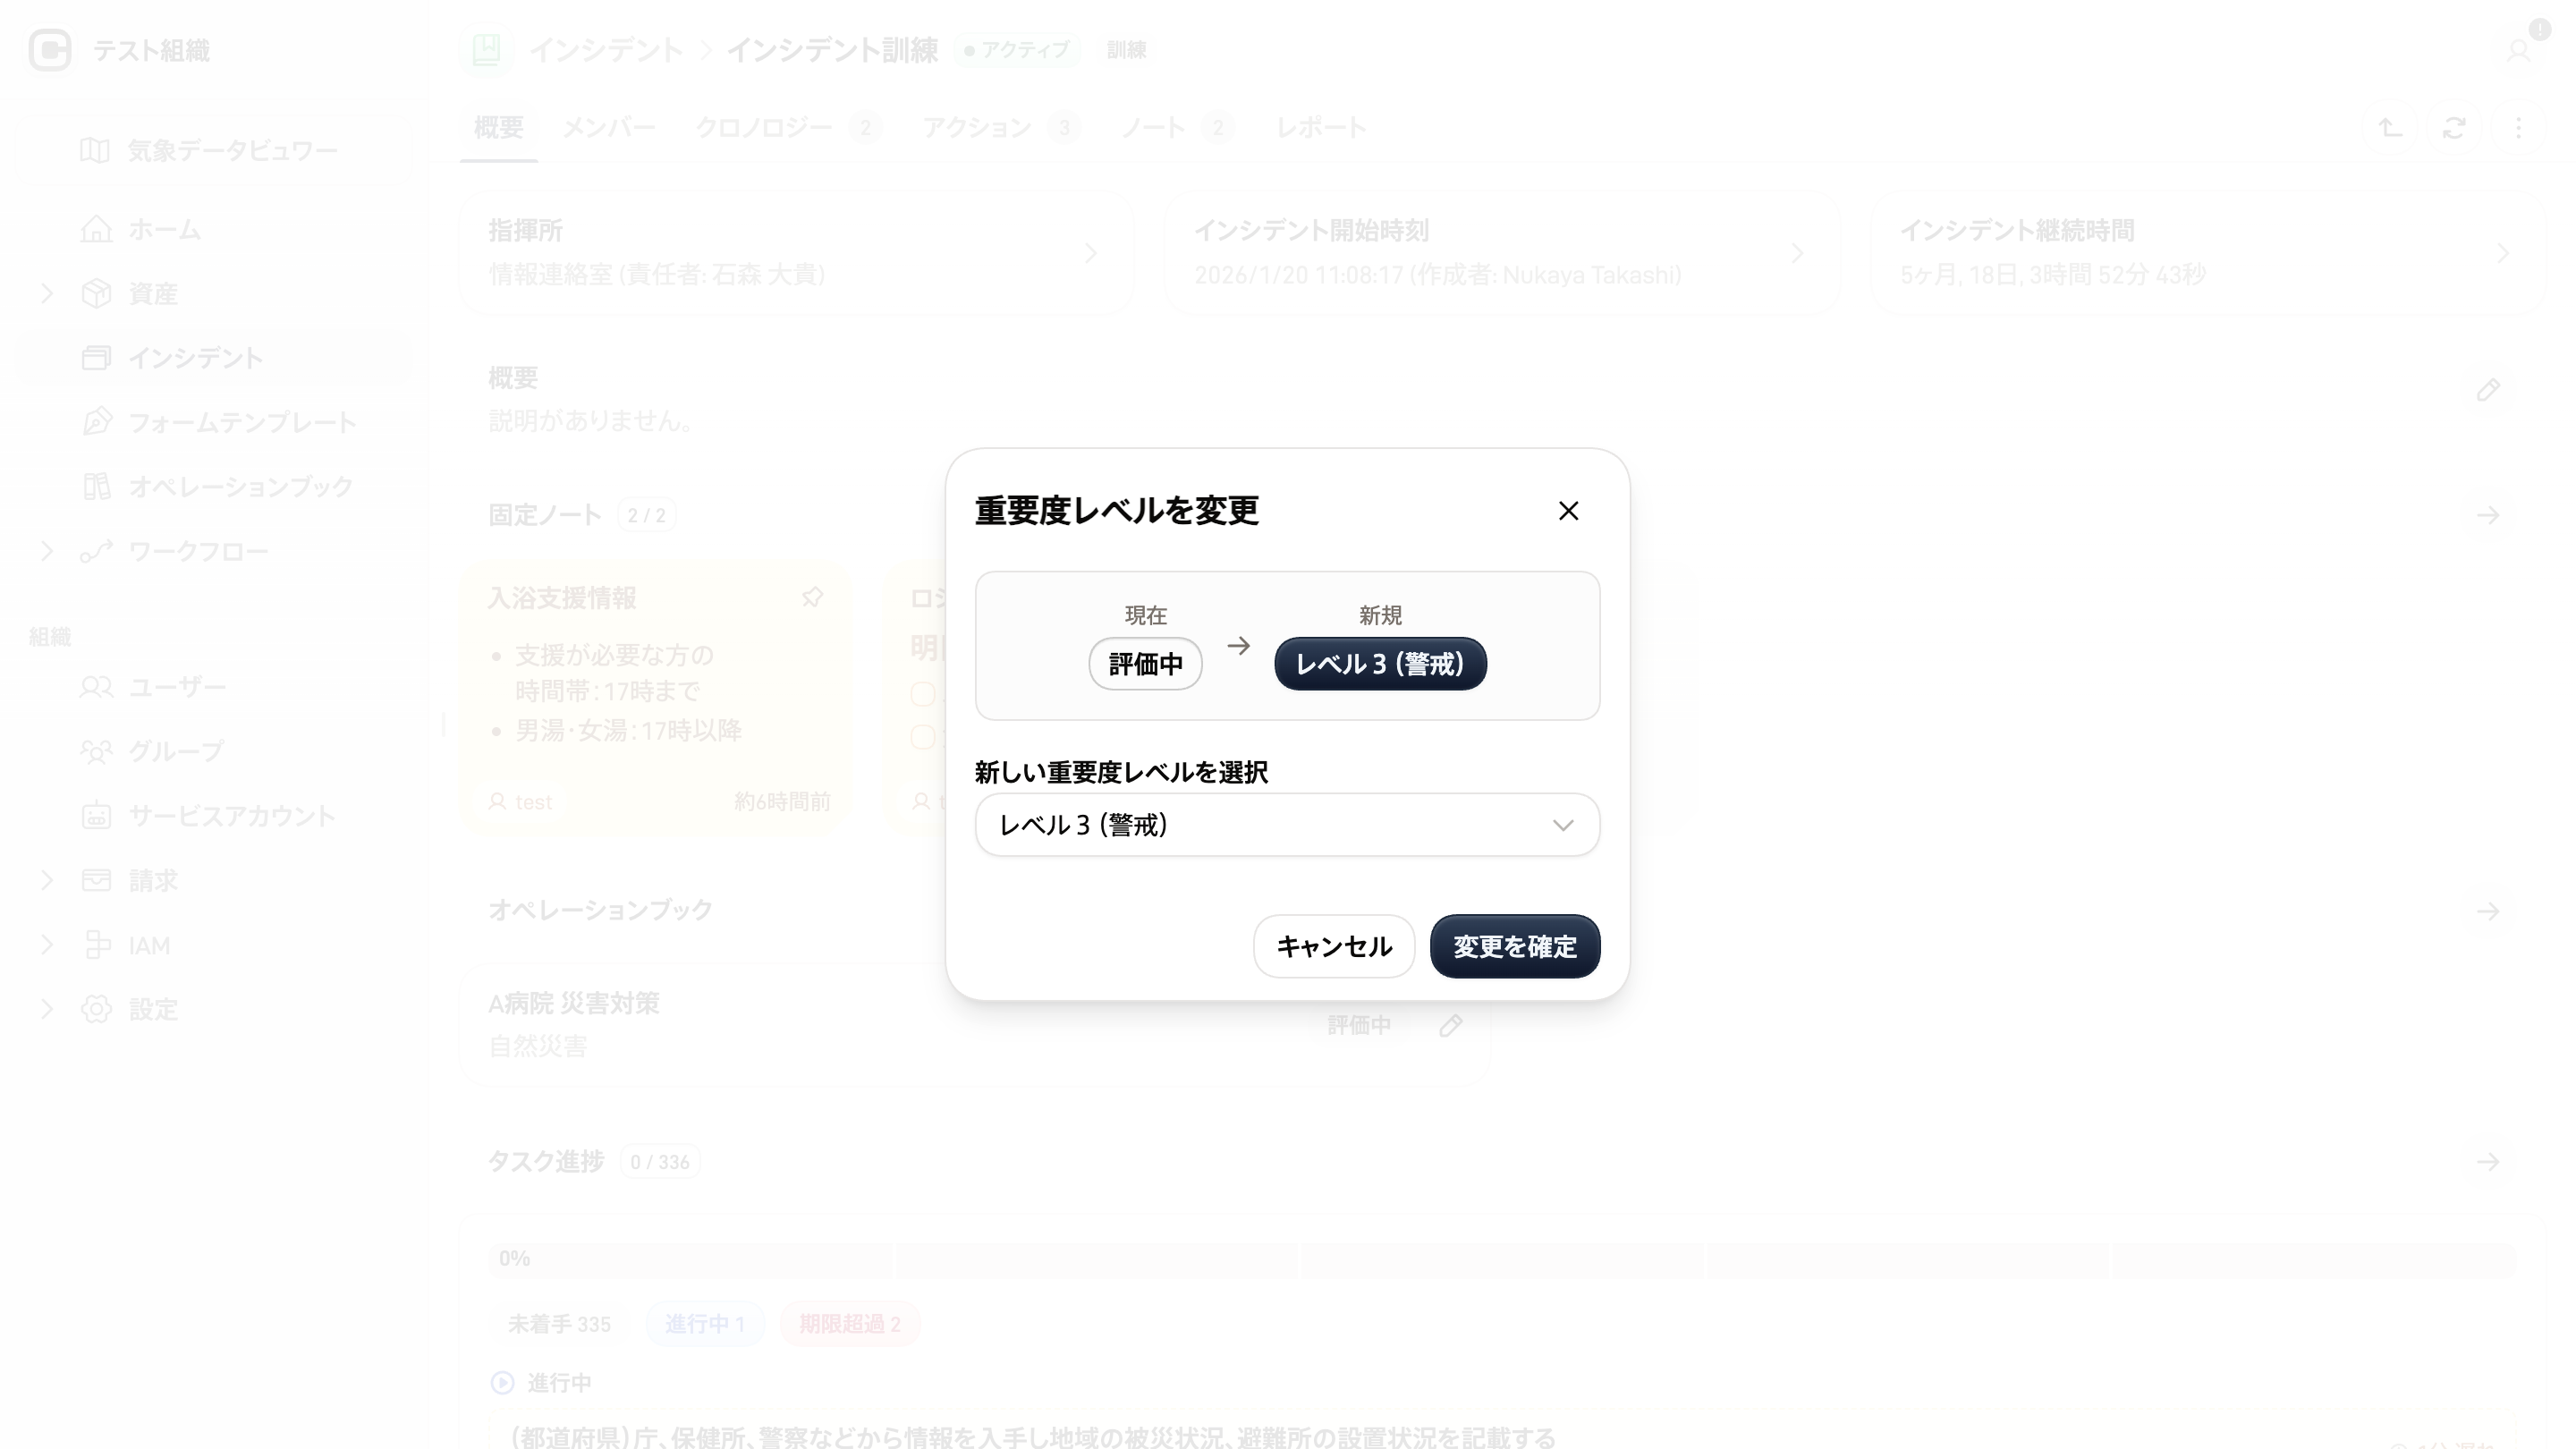2576x1449 pixels.
Task: Expand the IAM sidebar section
Action: coord(46,945)
